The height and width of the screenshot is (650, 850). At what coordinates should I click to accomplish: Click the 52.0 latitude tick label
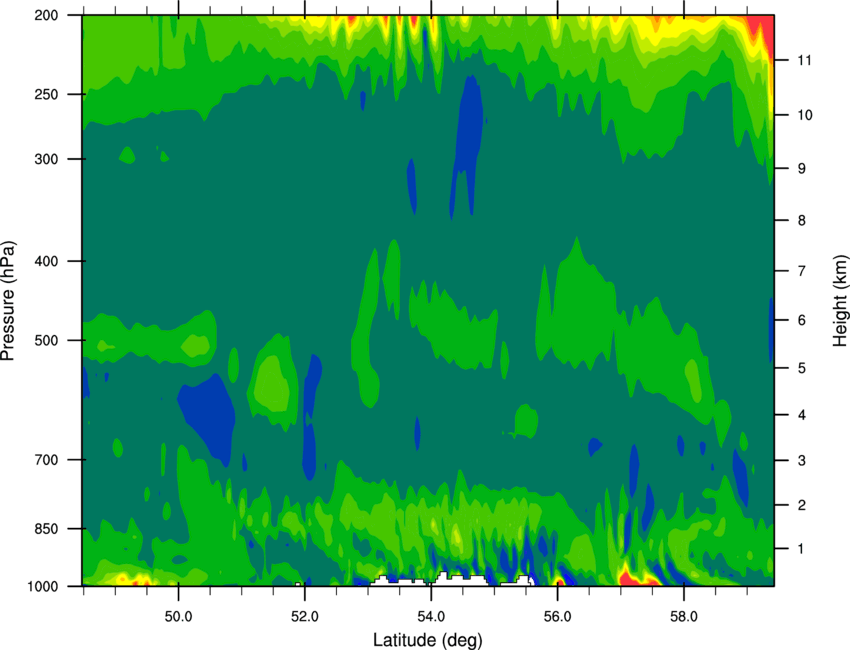click(x=305, y=617)
